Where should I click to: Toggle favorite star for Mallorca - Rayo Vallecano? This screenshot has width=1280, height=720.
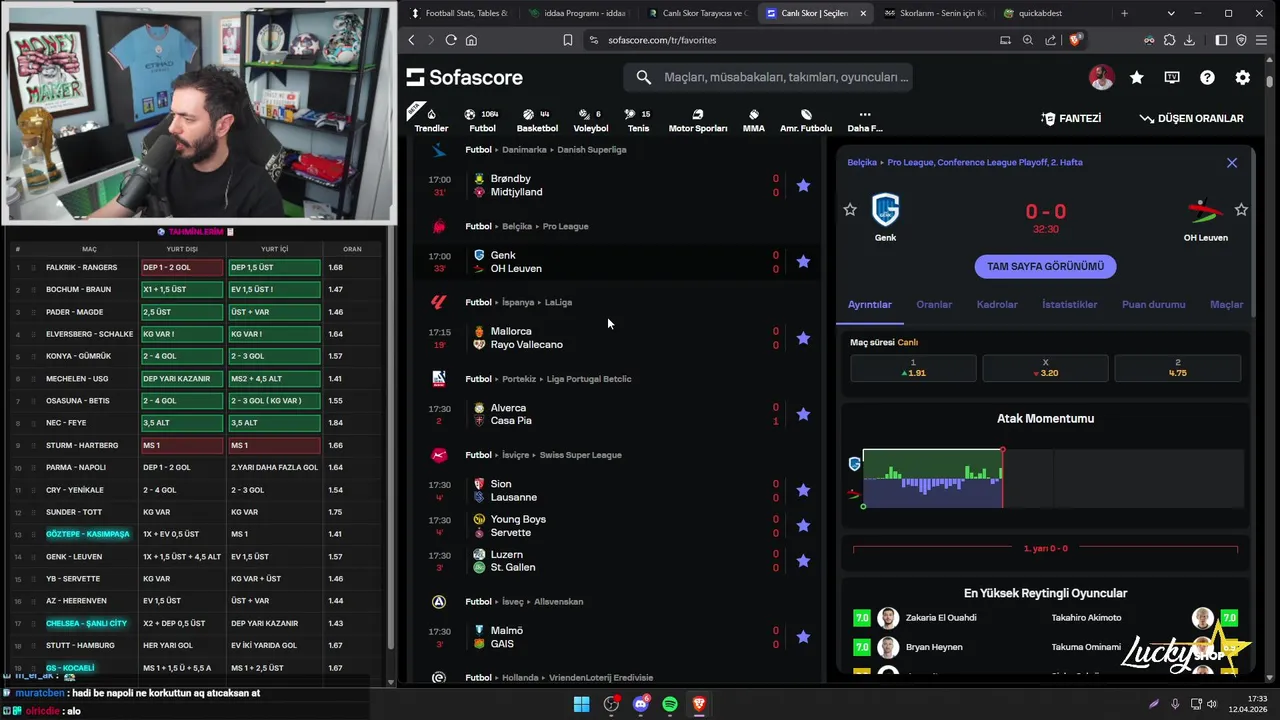(803, 338)
